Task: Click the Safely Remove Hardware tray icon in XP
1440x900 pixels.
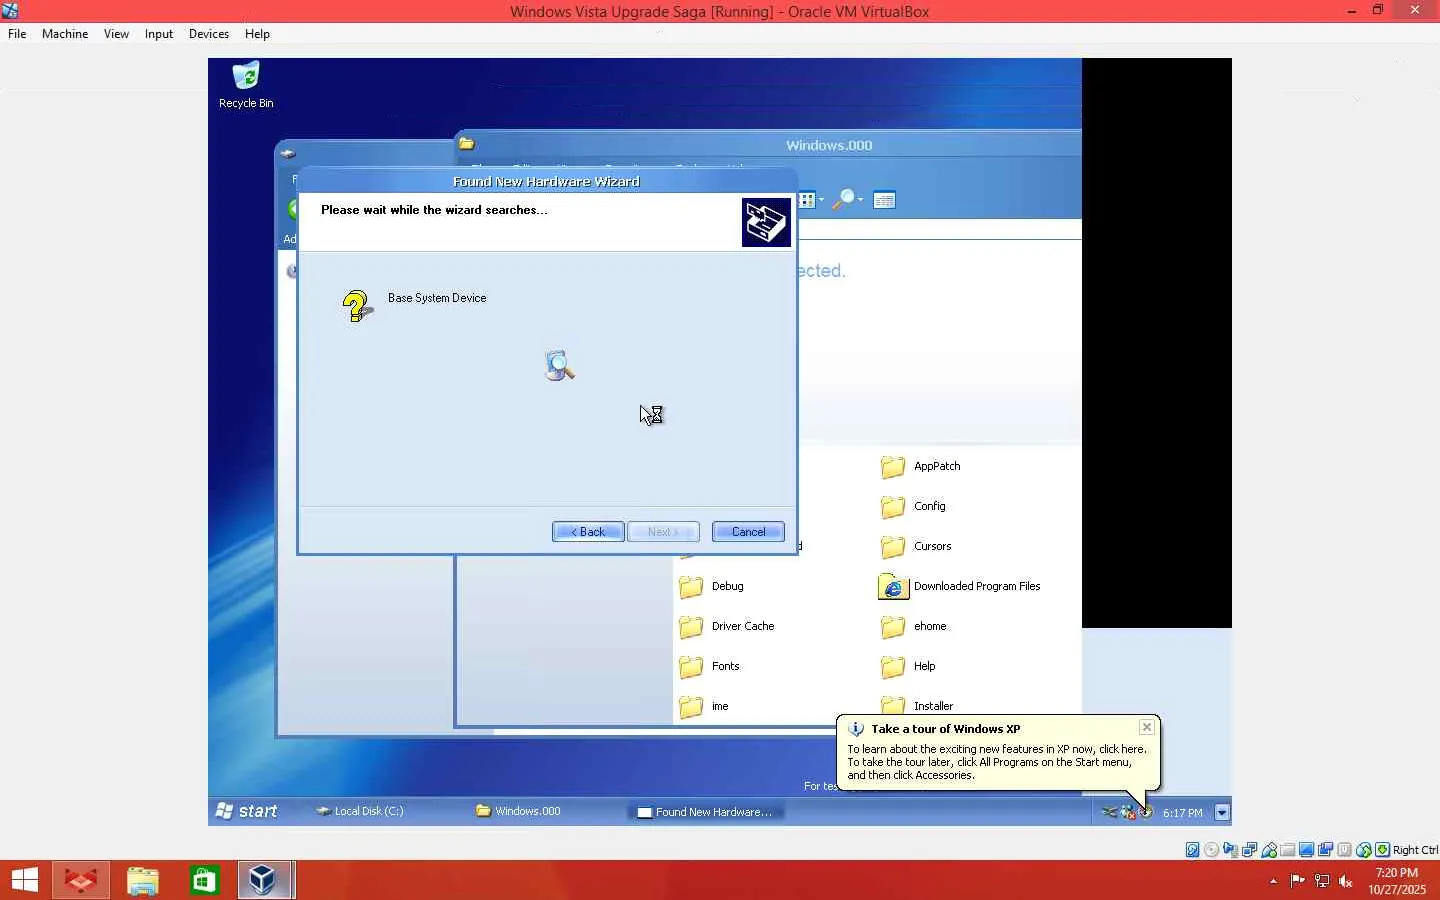Action: click(x=1109, y=812)
